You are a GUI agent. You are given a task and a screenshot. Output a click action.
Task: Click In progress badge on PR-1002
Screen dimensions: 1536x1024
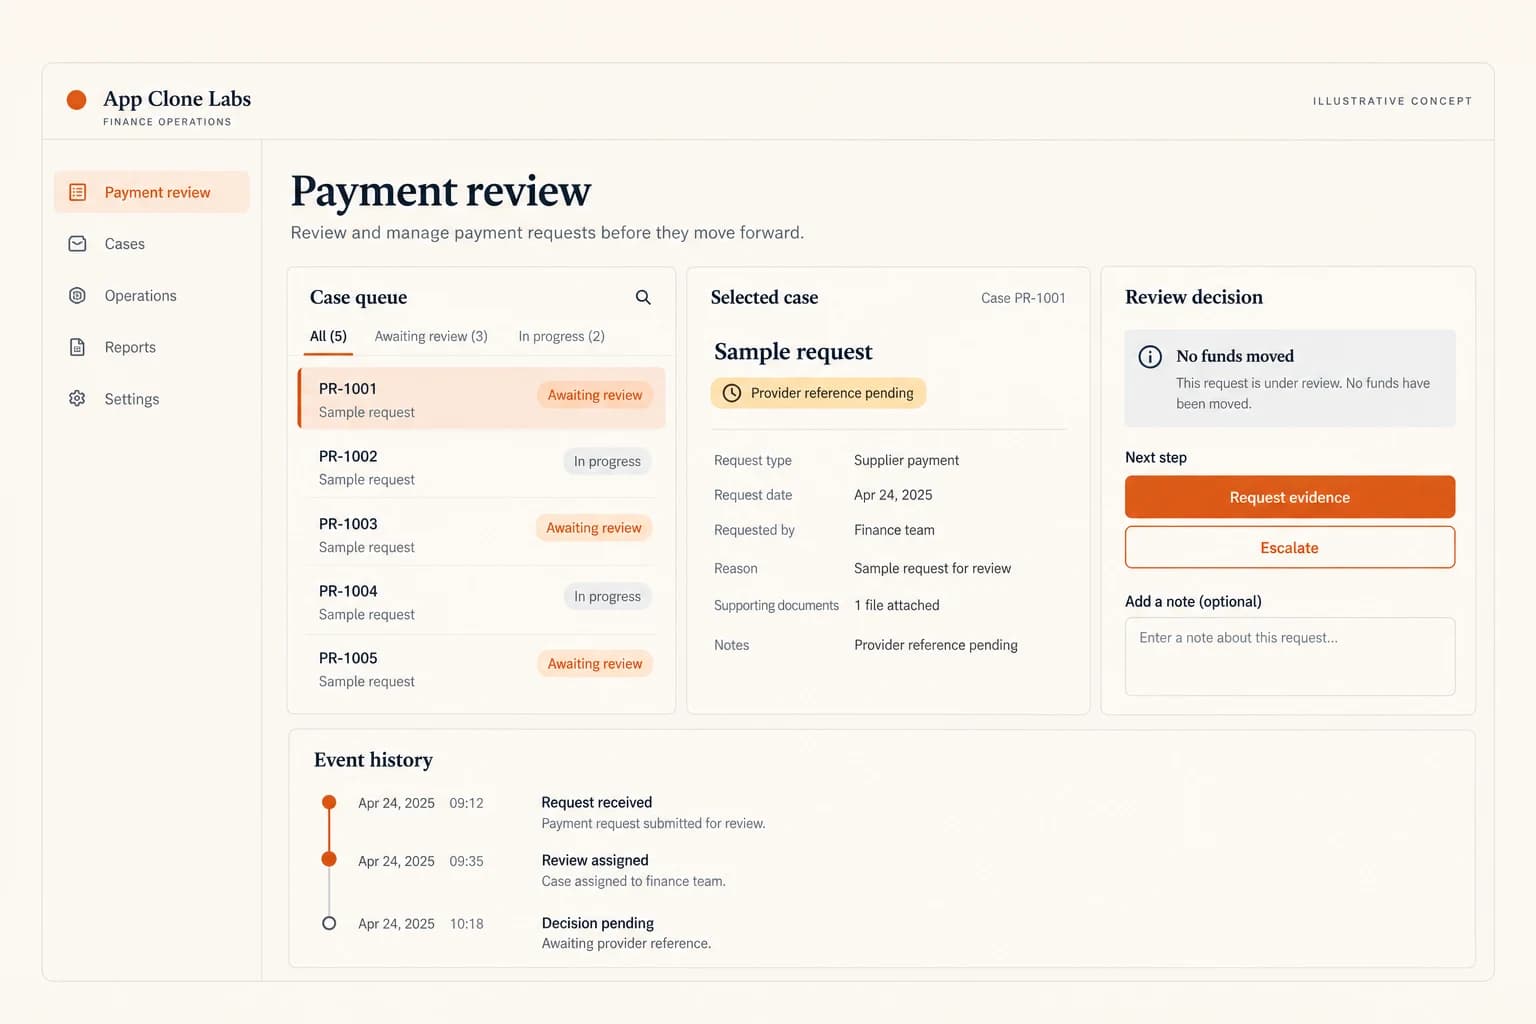(x=607, y=461)
